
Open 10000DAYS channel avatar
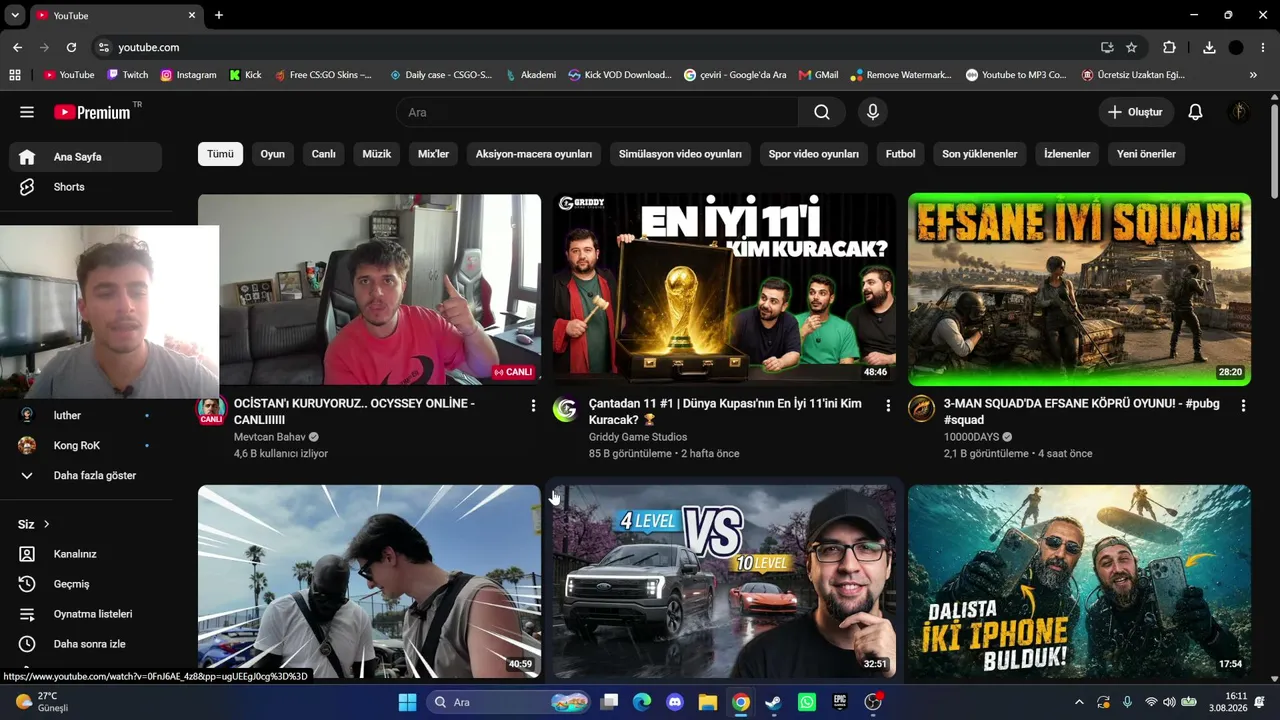tap(921, 409)
